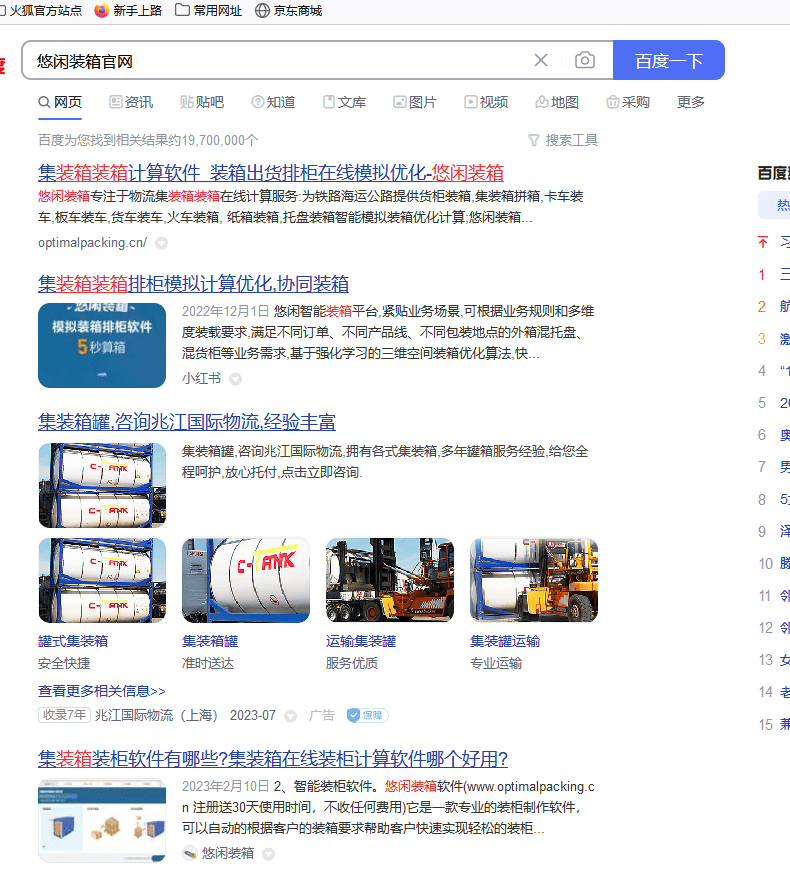This screenshot has width=790, height=878.
Task: Click hot search rank 10 entry
Action: (x=785, y=563)
